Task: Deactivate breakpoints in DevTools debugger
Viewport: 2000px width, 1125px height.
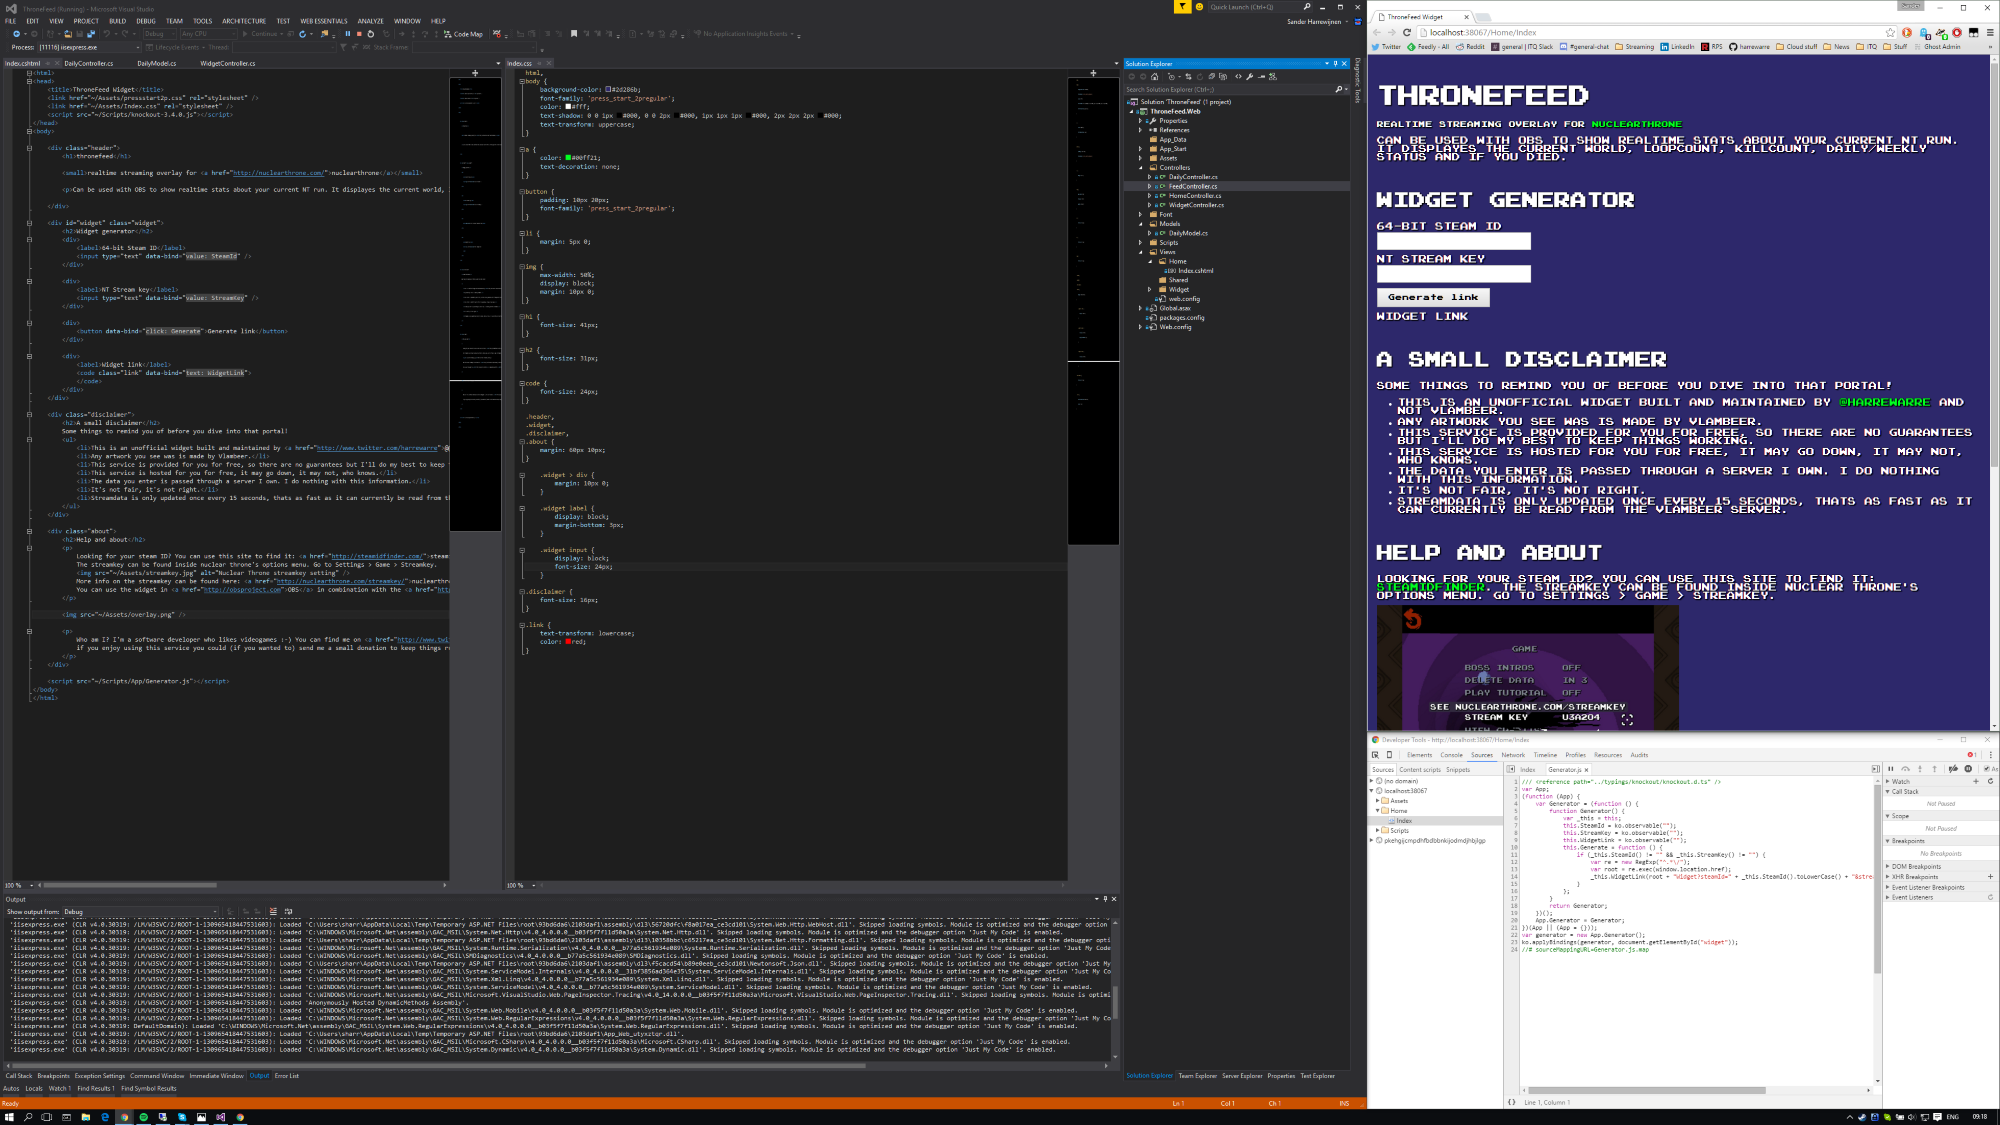Action: (x=1953, y=769)
